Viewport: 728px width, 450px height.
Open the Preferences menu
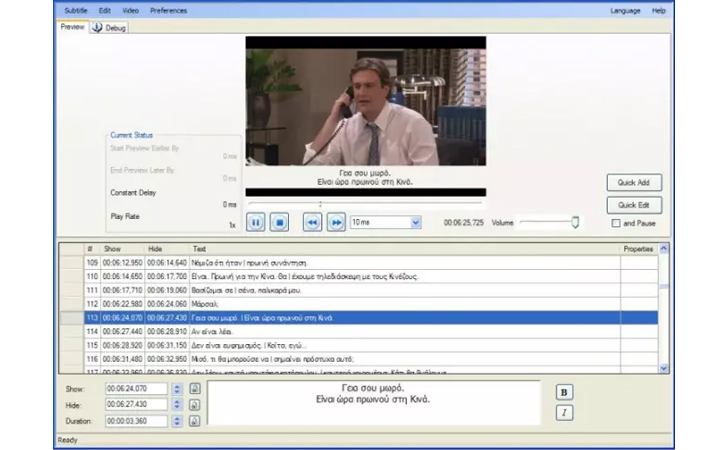tap(169, 10)
